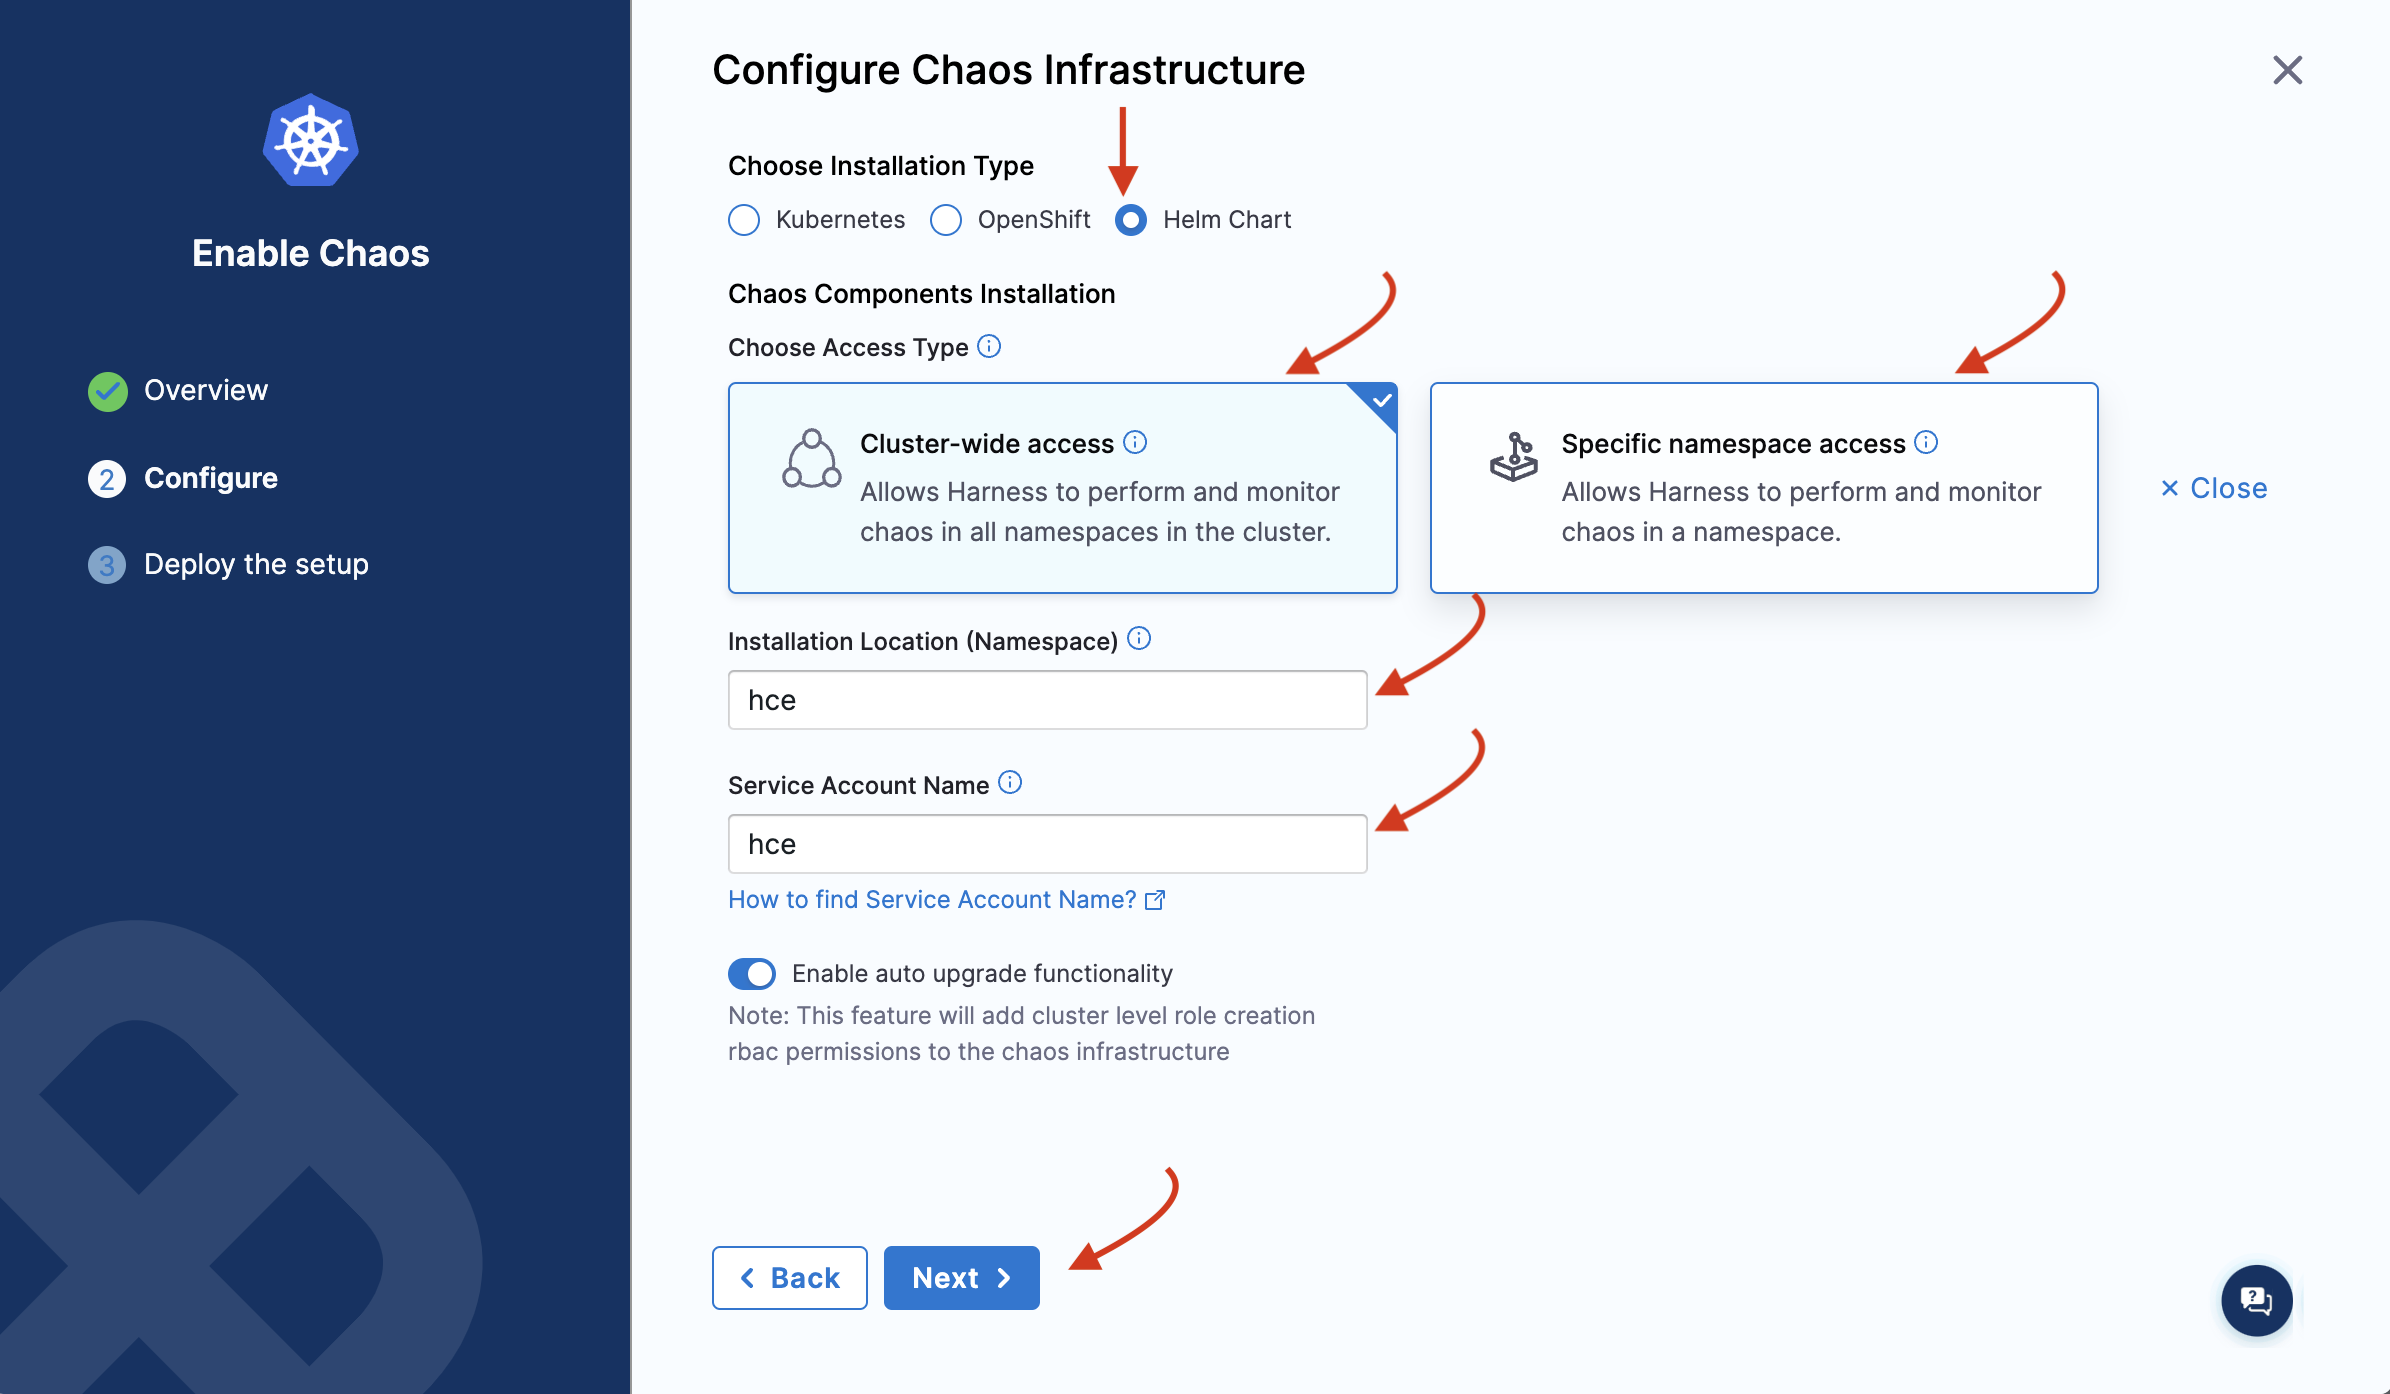Select the Kubernetes installation type radio

point(744,220)
